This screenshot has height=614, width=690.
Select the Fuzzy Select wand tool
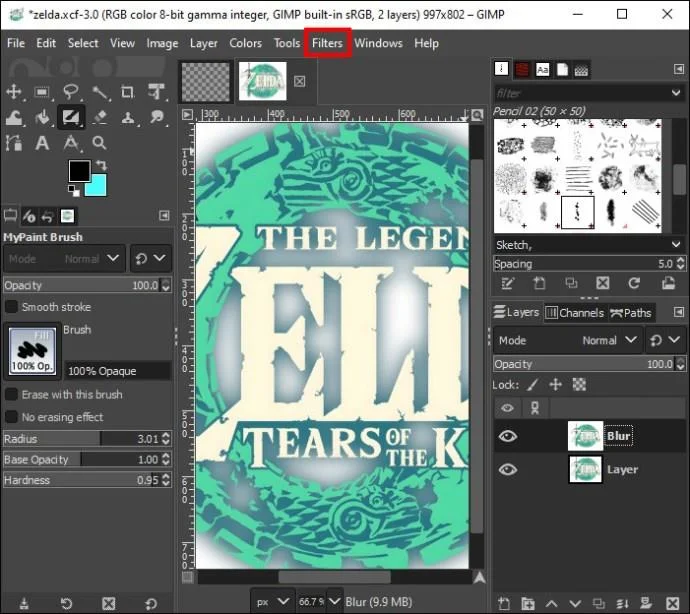pyautogui.click(x=100, y=92)
